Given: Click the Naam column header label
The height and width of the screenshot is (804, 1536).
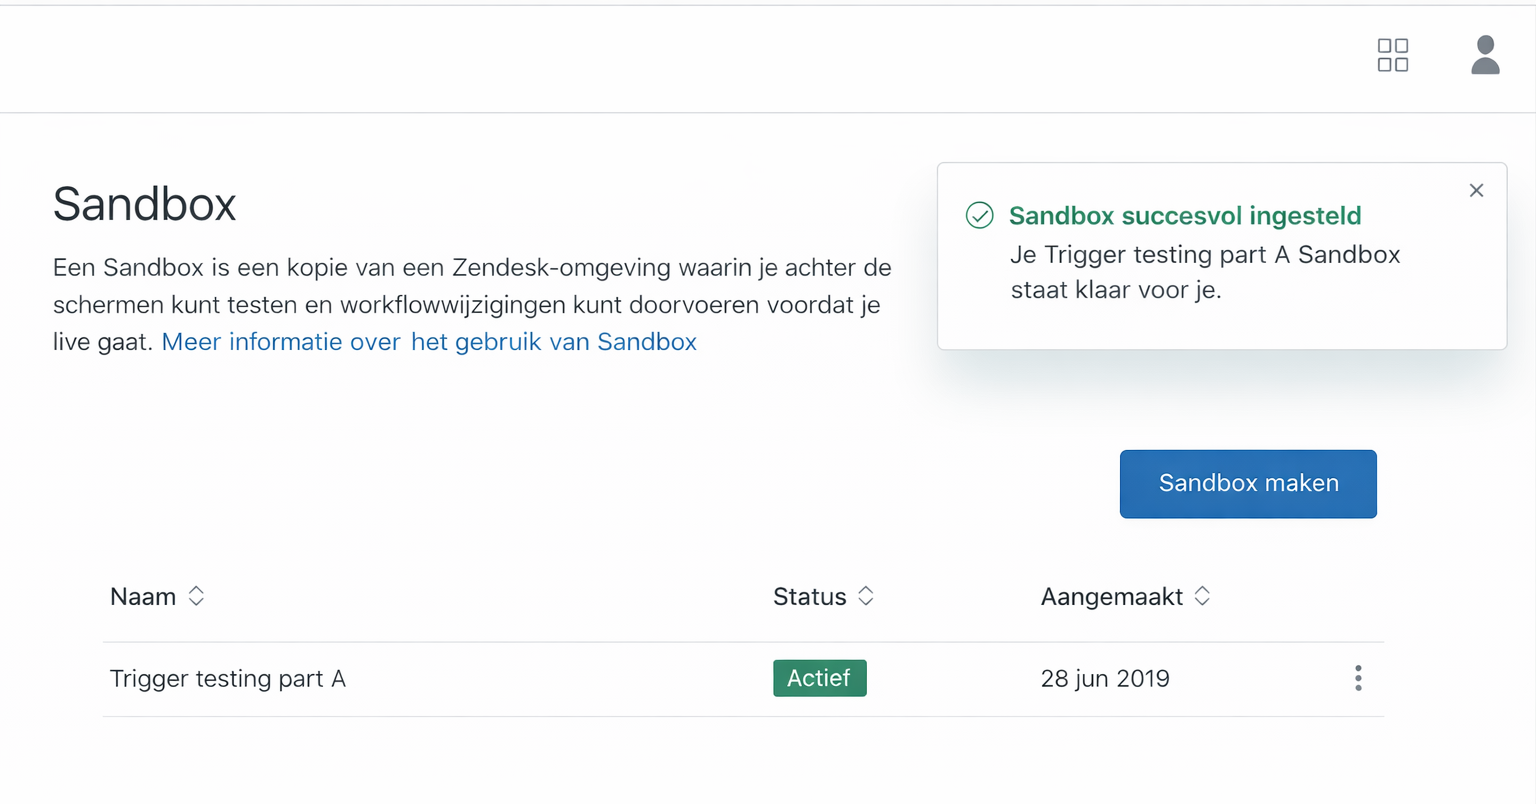Looking at the screenshot, I should pyautogui.click(x=143, y=597).
